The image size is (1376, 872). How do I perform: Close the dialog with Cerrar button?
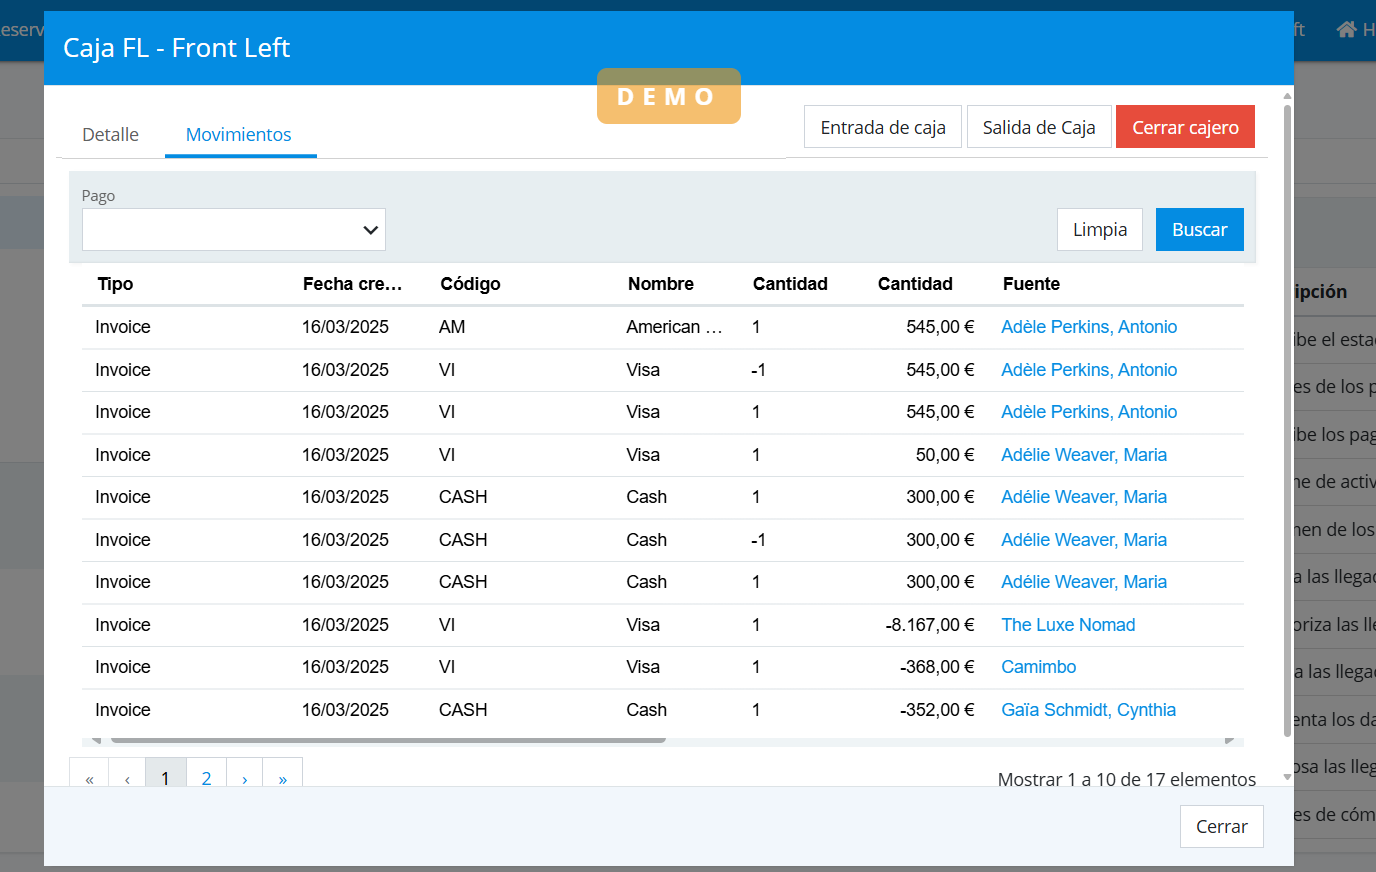click(1221, 827)
